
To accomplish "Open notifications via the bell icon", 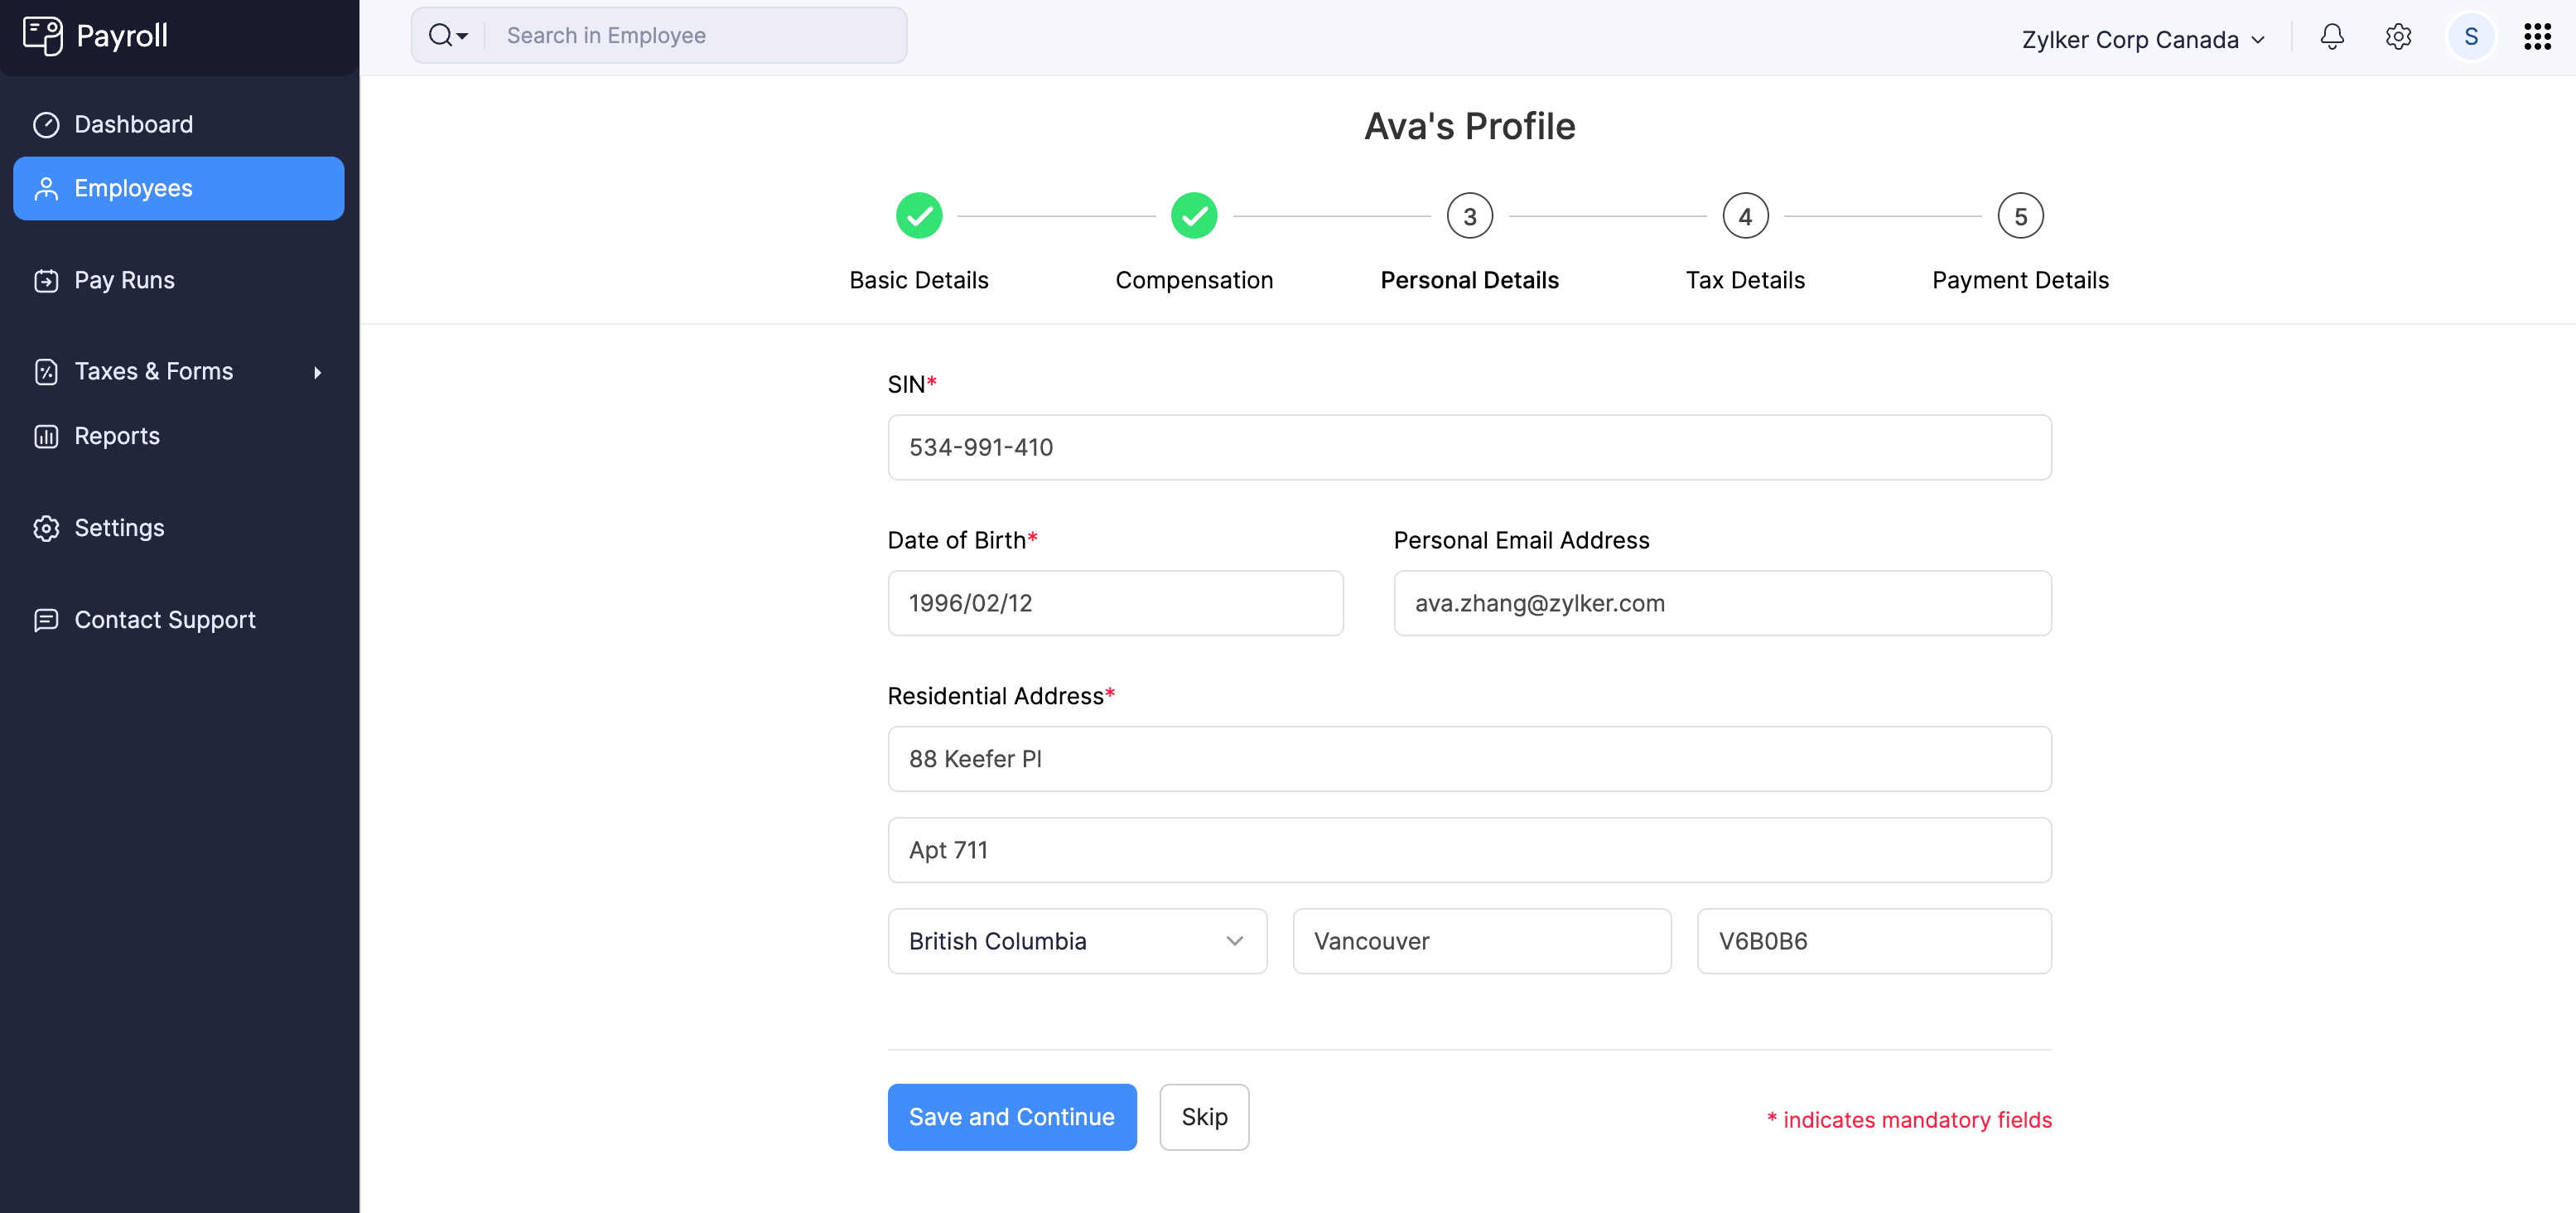I will click(2331, 36).
